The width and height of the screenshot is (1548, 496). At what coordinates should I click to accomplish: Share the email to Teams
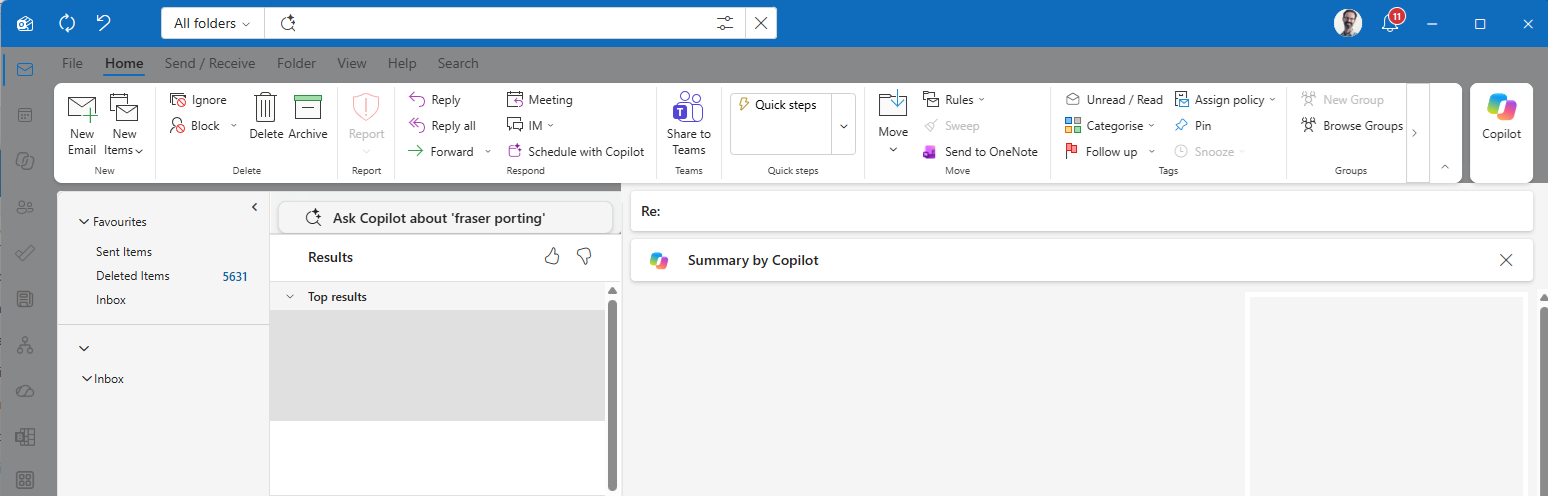[689, 123]
